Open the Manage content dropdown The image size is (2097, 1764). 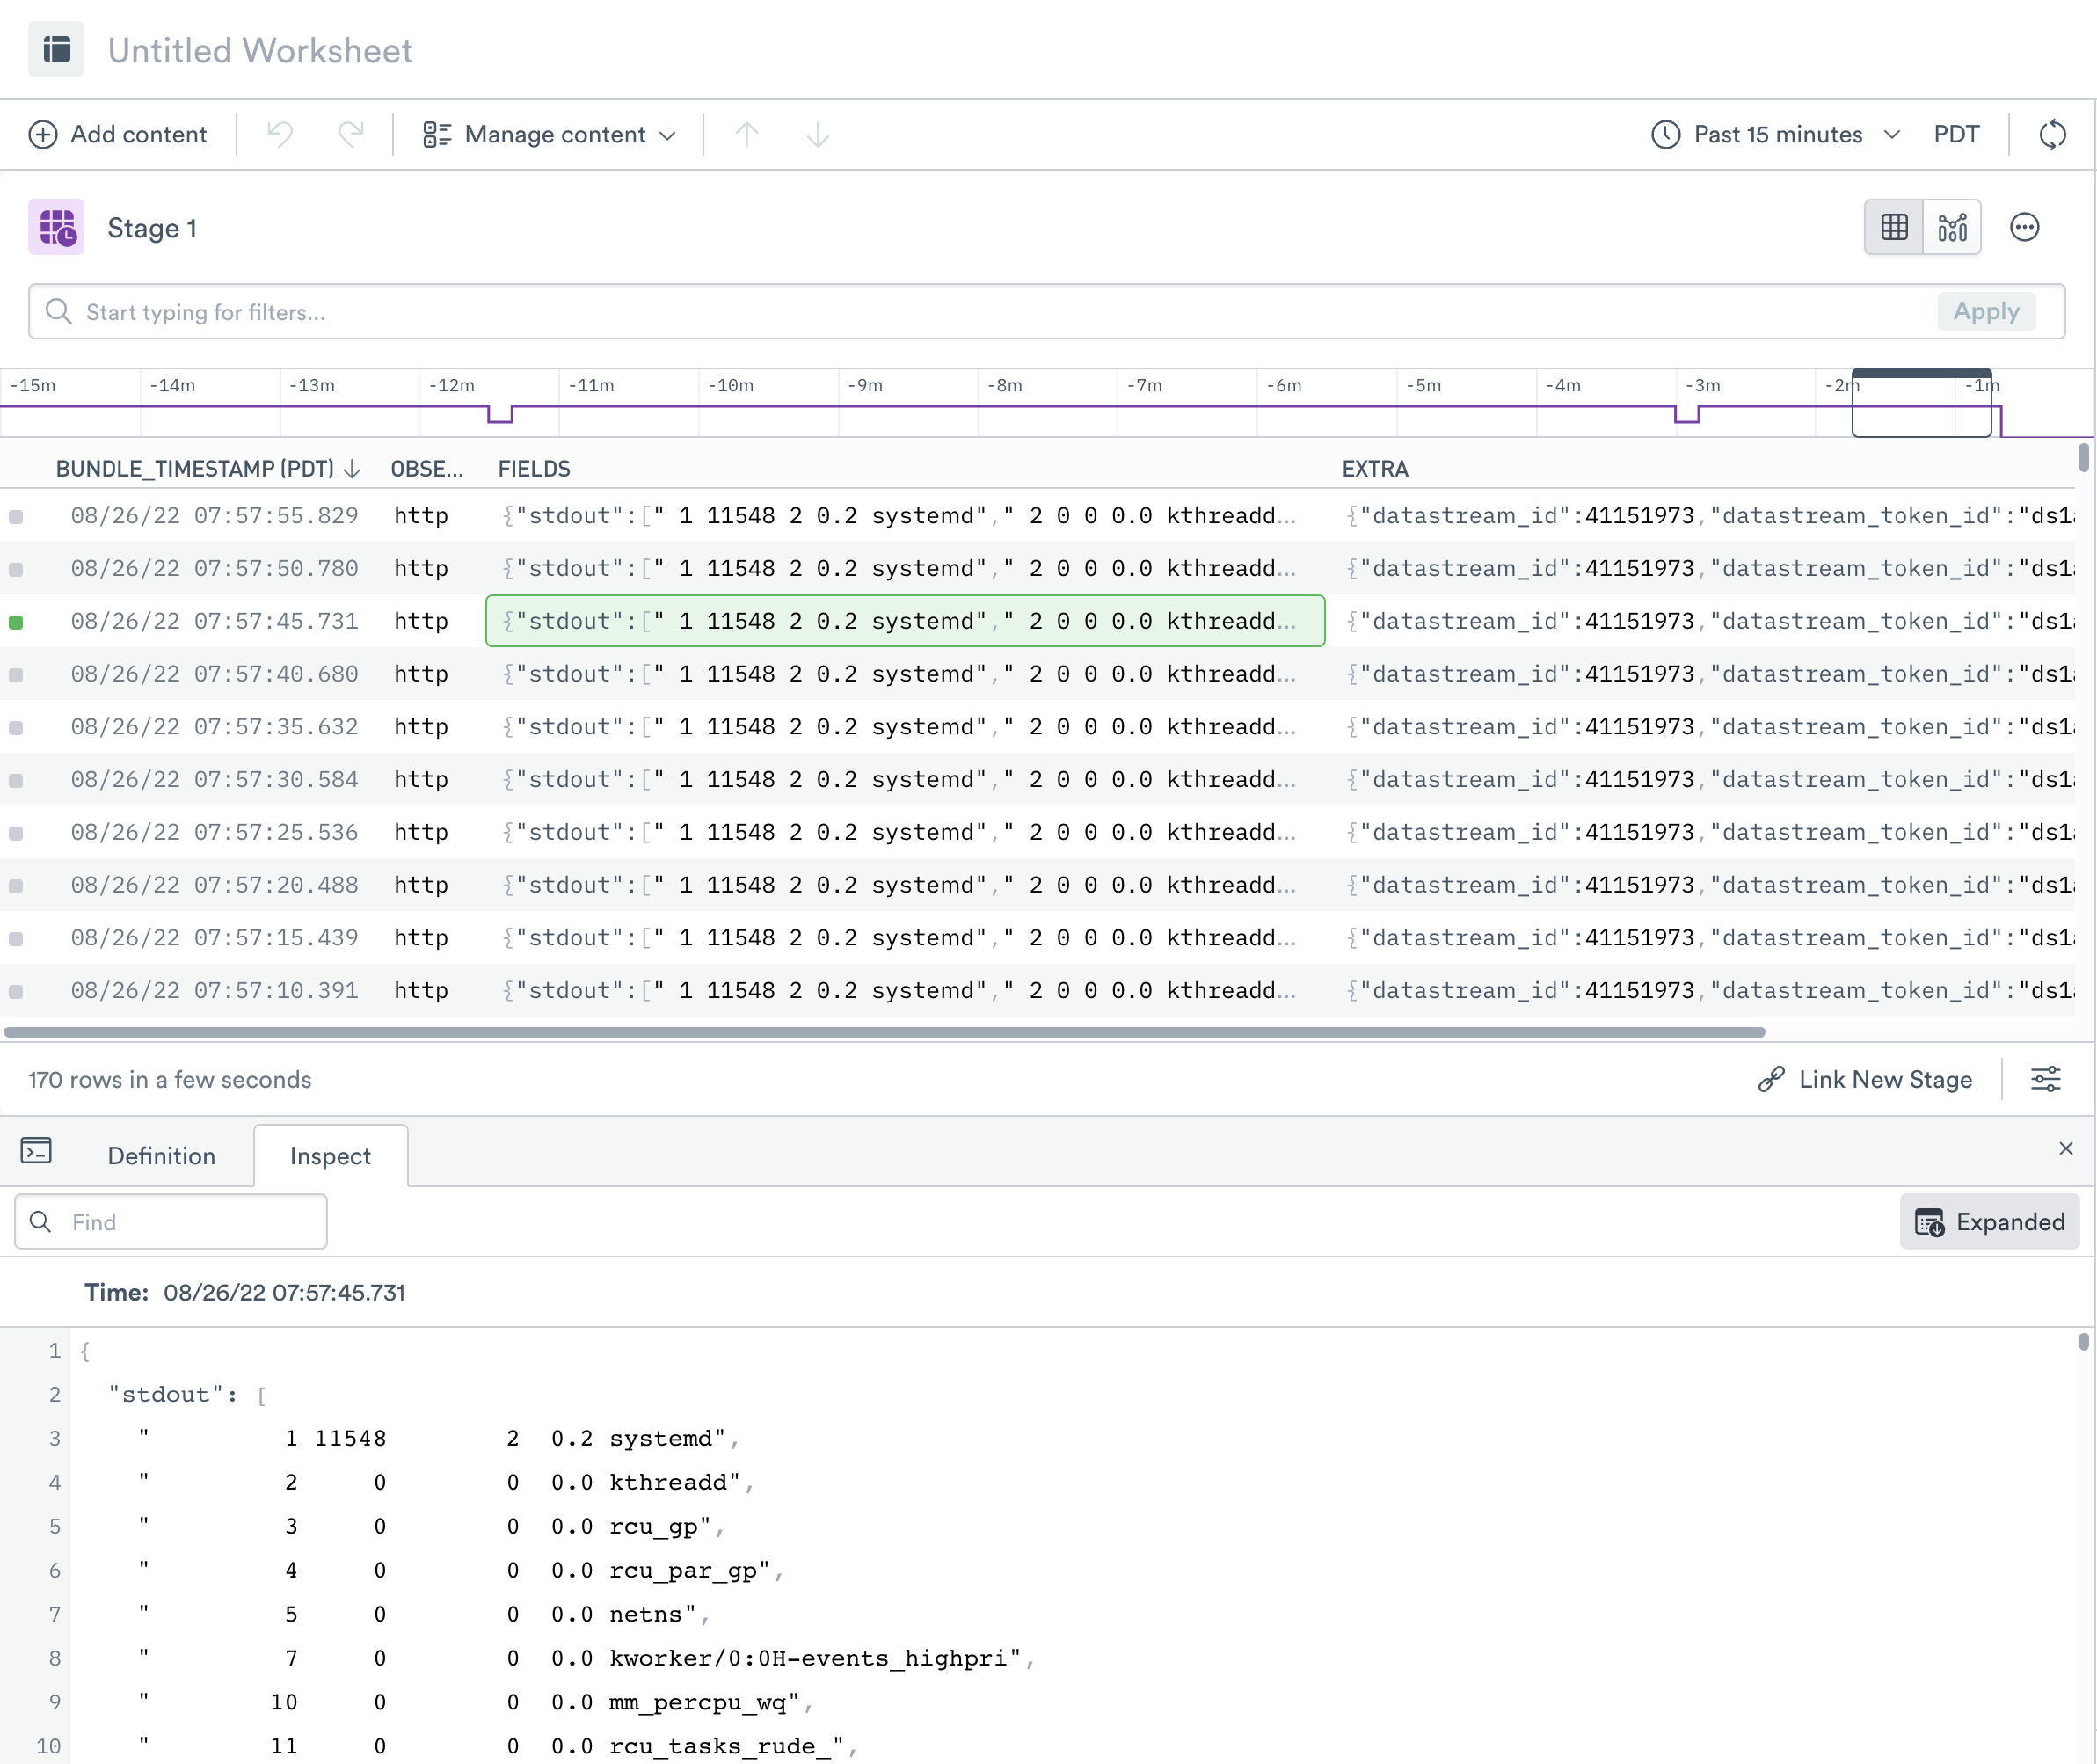(x=550, y=134)
